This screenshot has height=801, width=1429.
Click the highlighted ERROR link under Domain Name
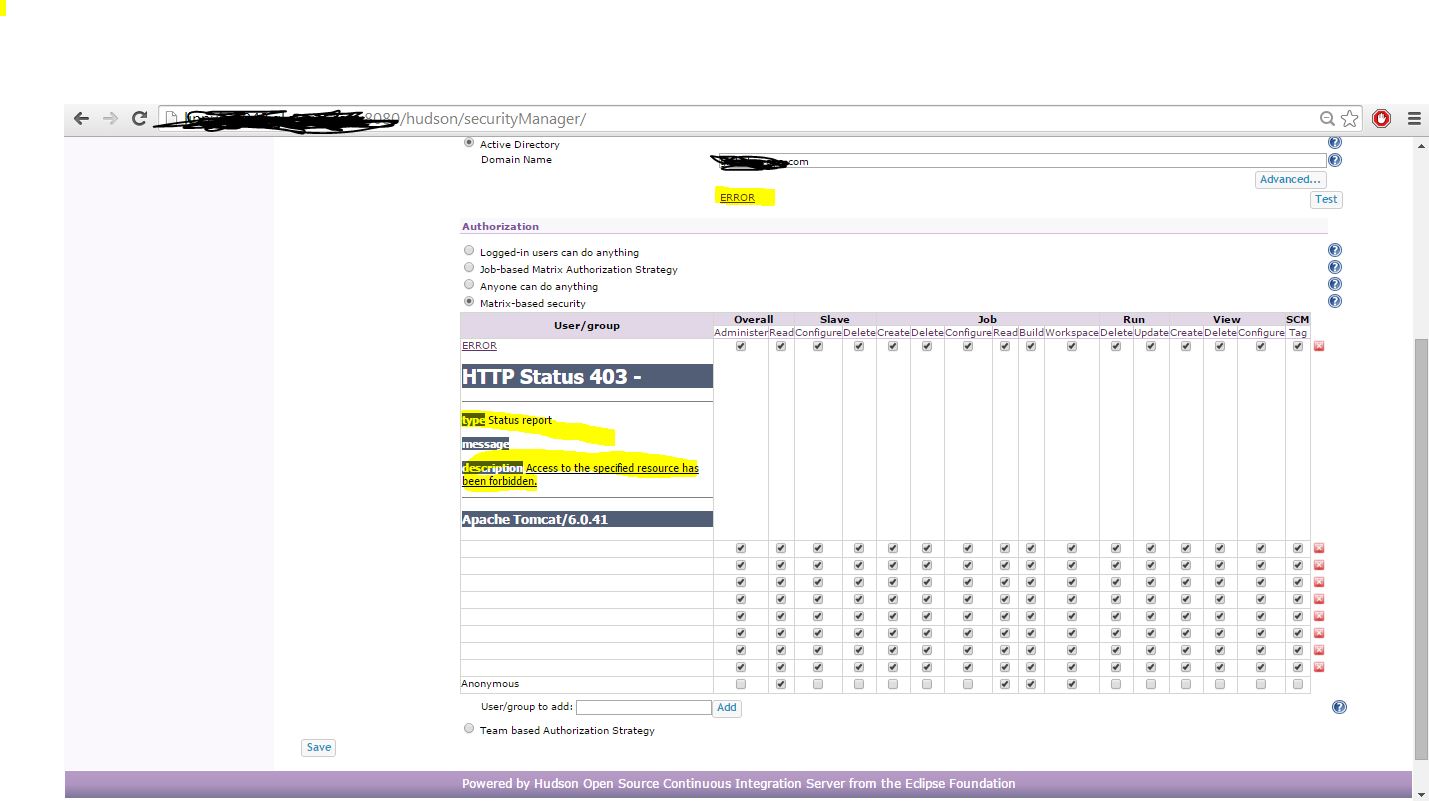point(737,198)
